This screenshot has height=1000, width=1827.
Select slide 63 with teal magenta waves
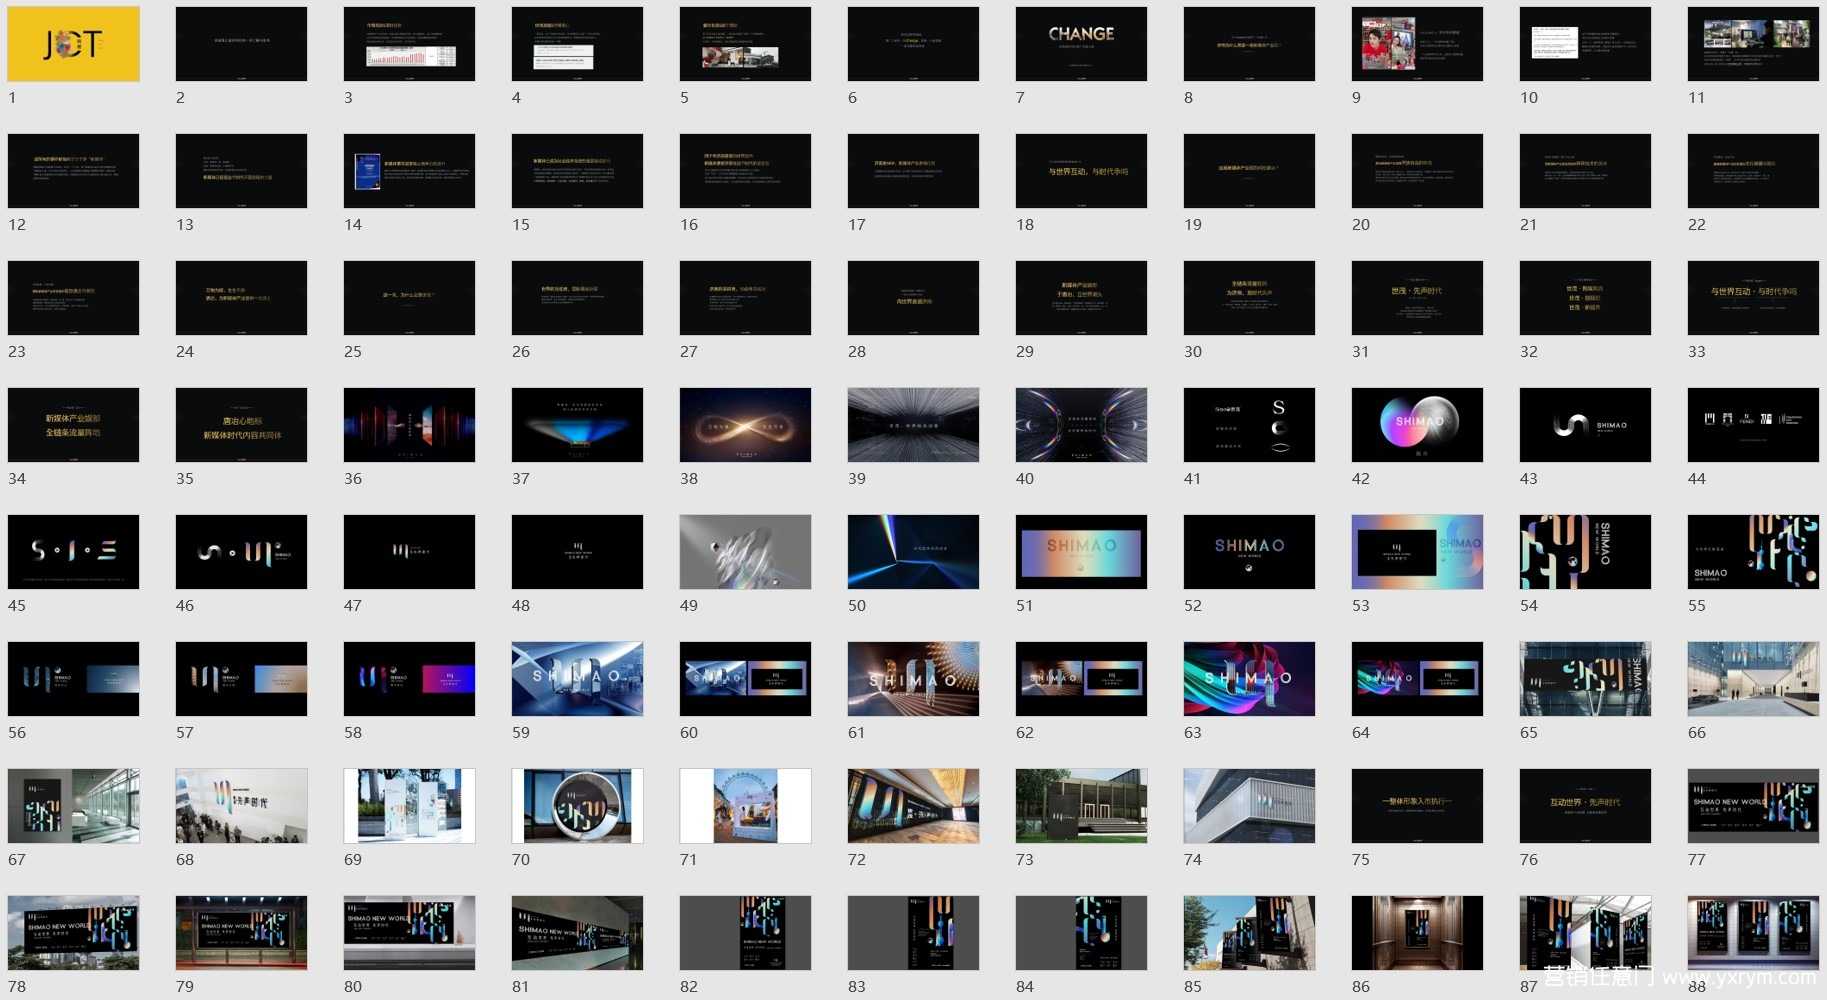pyautogui.click(x=1249, y=679)
